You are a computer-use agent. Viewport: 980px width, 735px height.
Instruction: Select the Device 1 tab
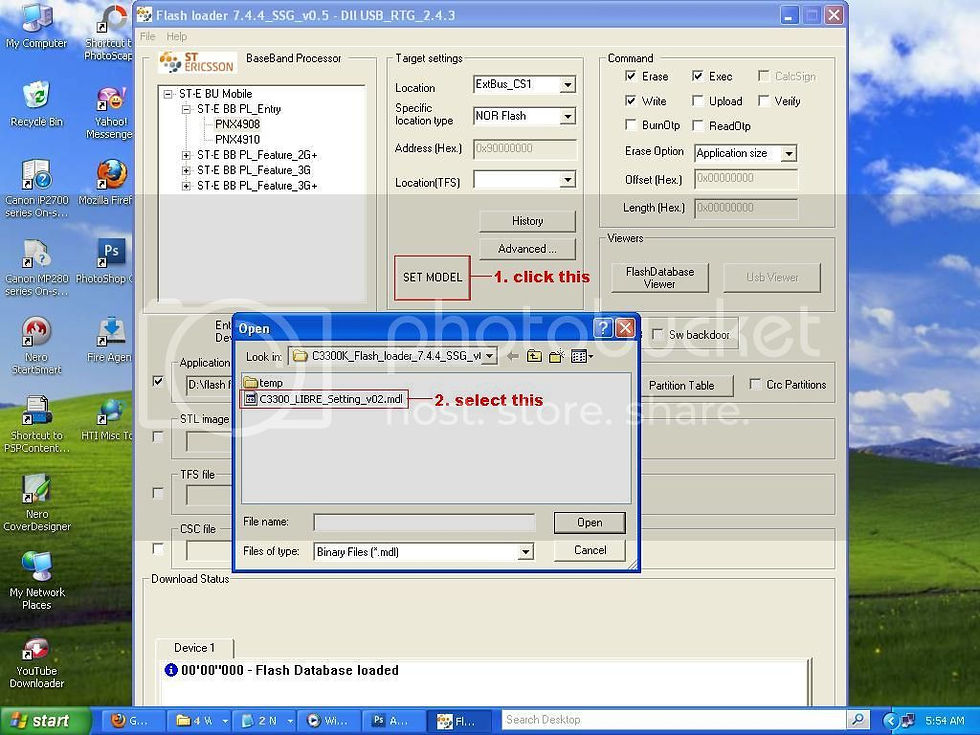coord(194,648)
